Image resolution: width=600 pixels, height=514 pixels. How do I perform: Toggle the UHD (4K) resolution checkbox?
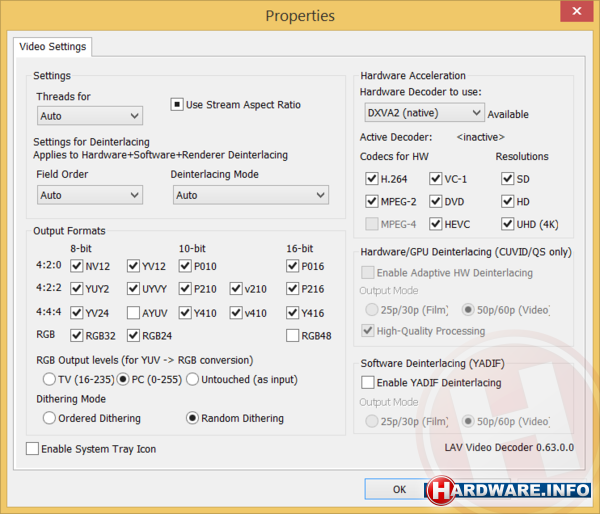[508, 223]
